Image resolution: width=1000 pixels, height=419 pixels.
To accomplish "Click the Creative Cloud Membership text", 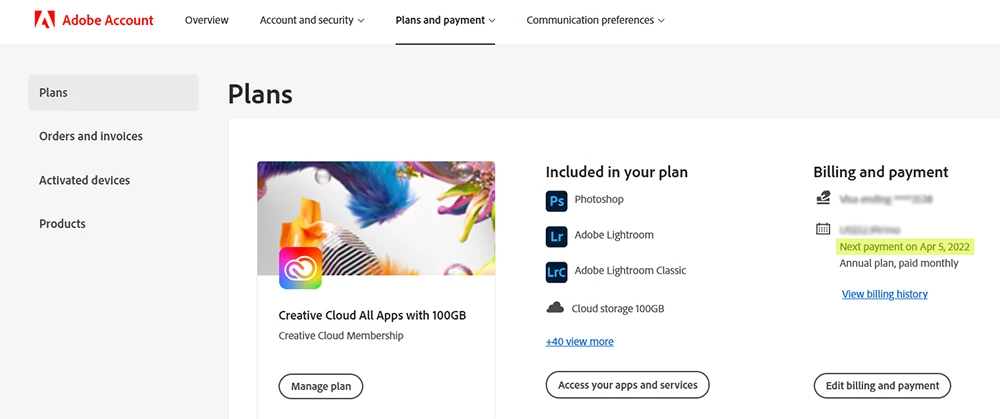I will coord(341,335).
